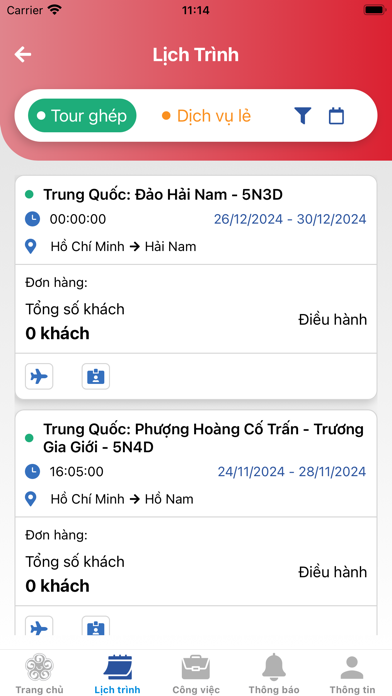Click Đơn hàng label on Đảo Hải Nam card
Viewport: 392px width, 696px height.
coord(56,283)
